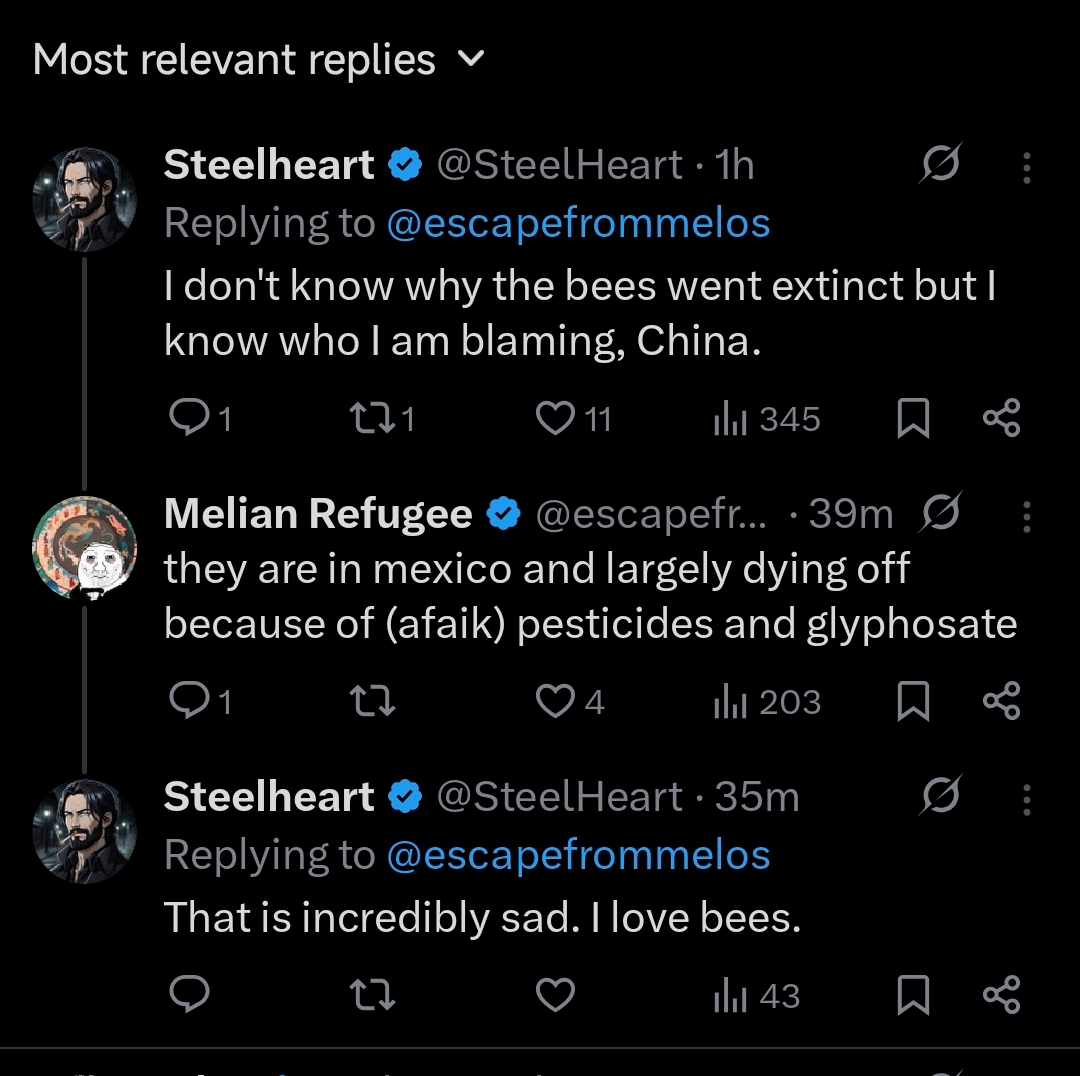Open Melian Refugee's profile avatar

(x=85, y=547)
